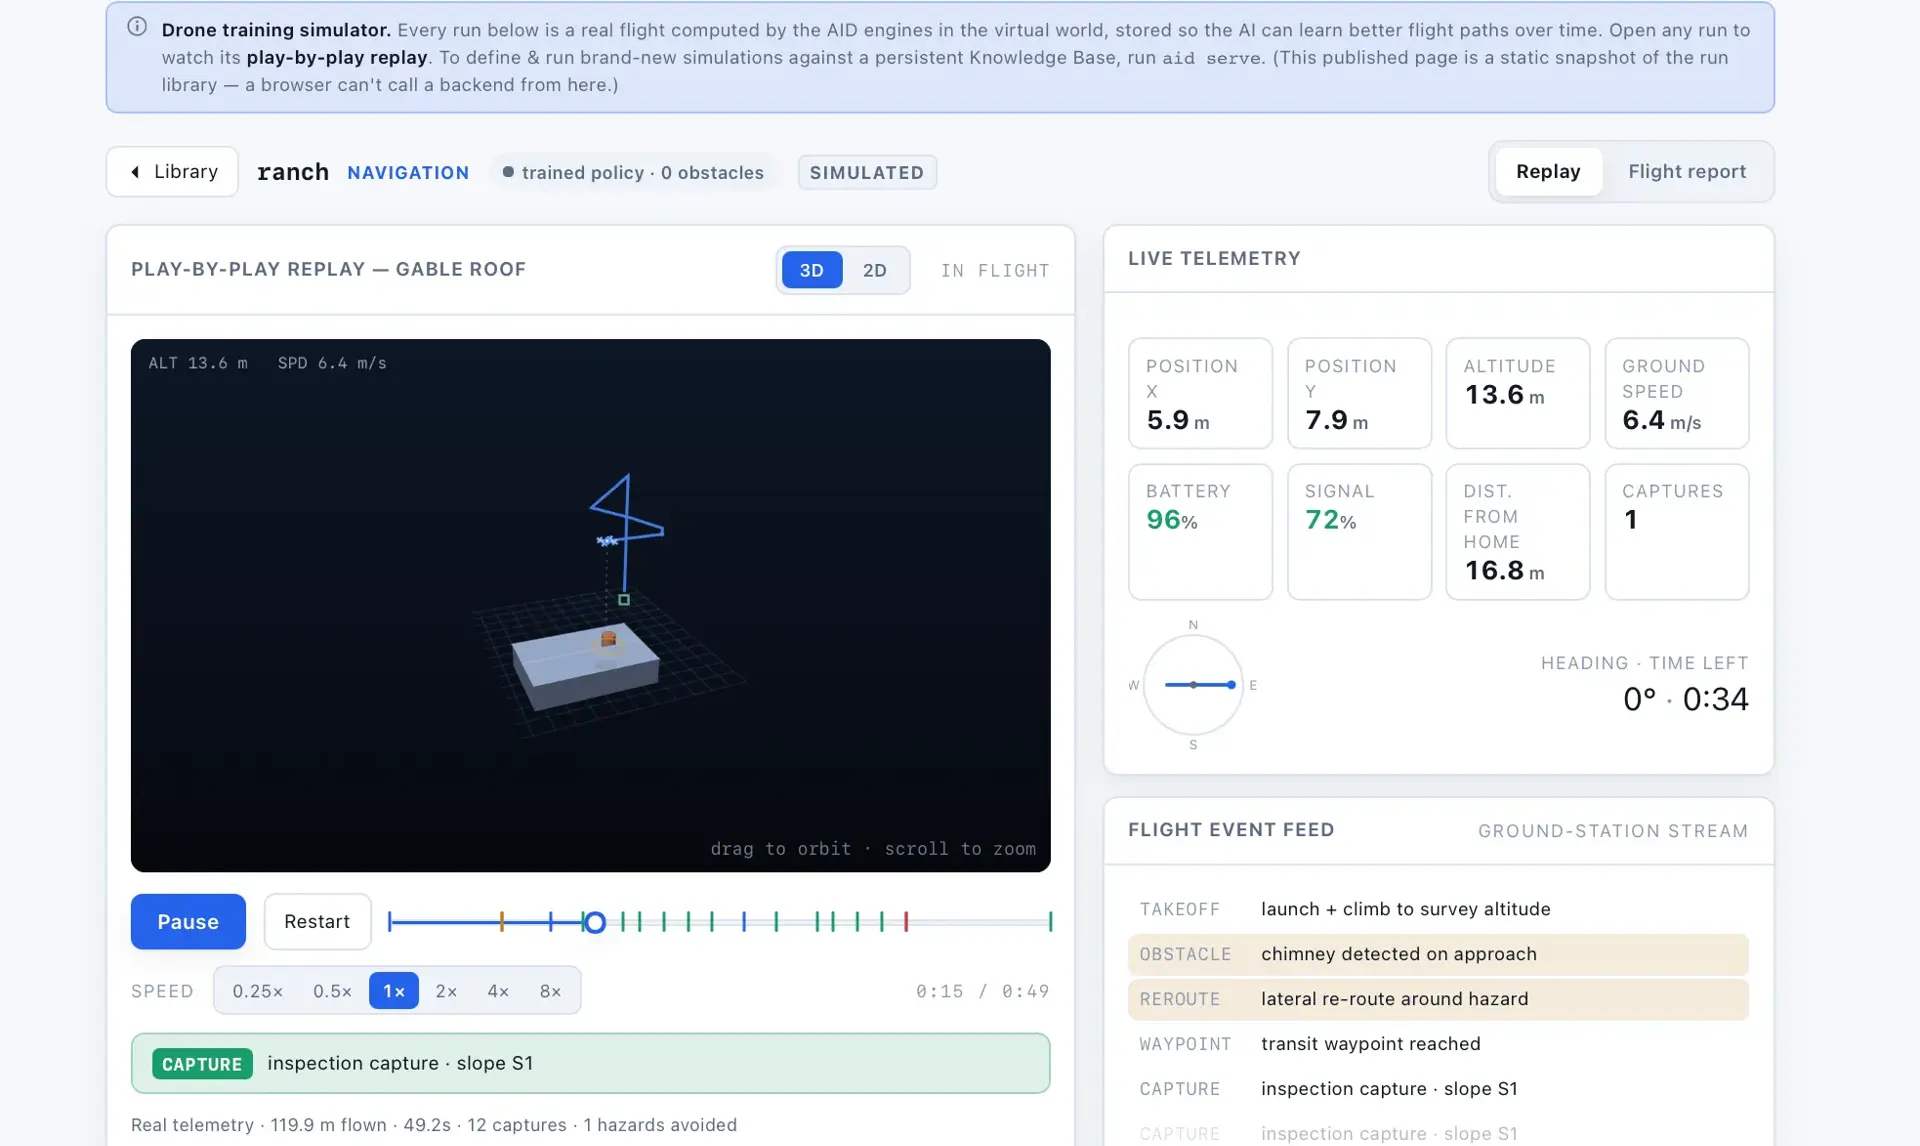Select the Captures 1 card

(1676, 532)
